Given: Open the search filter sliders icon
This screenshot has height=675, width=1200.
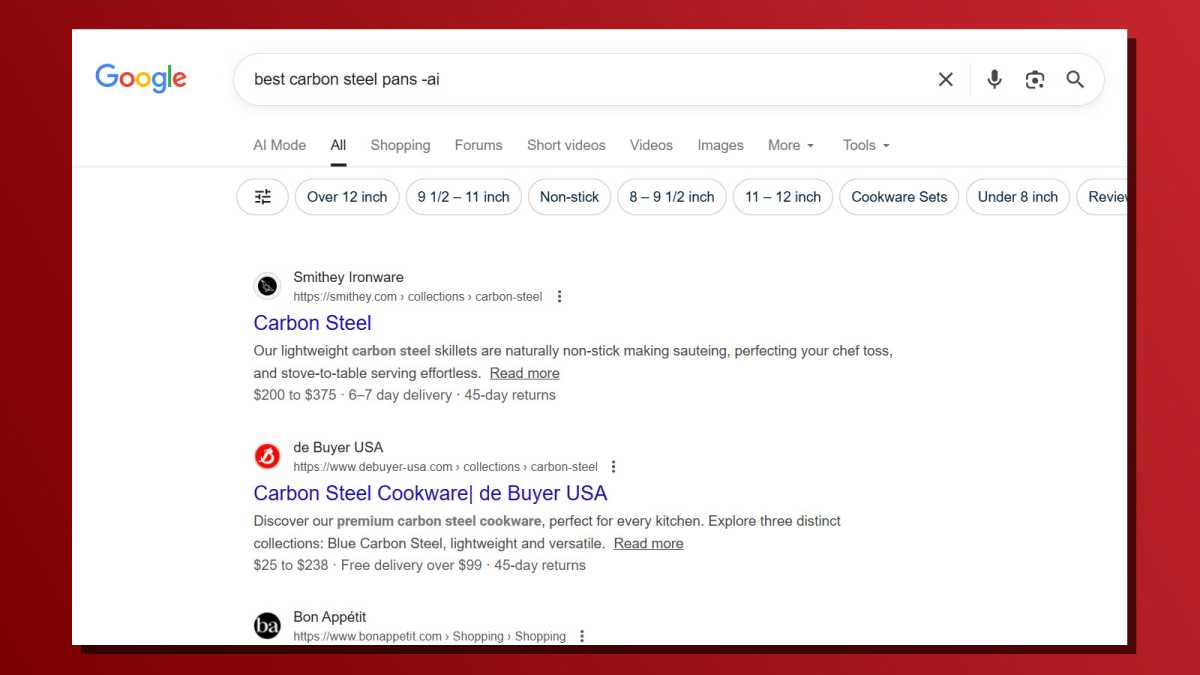Looking at the screenshot, I should click(x=263, y=197).
